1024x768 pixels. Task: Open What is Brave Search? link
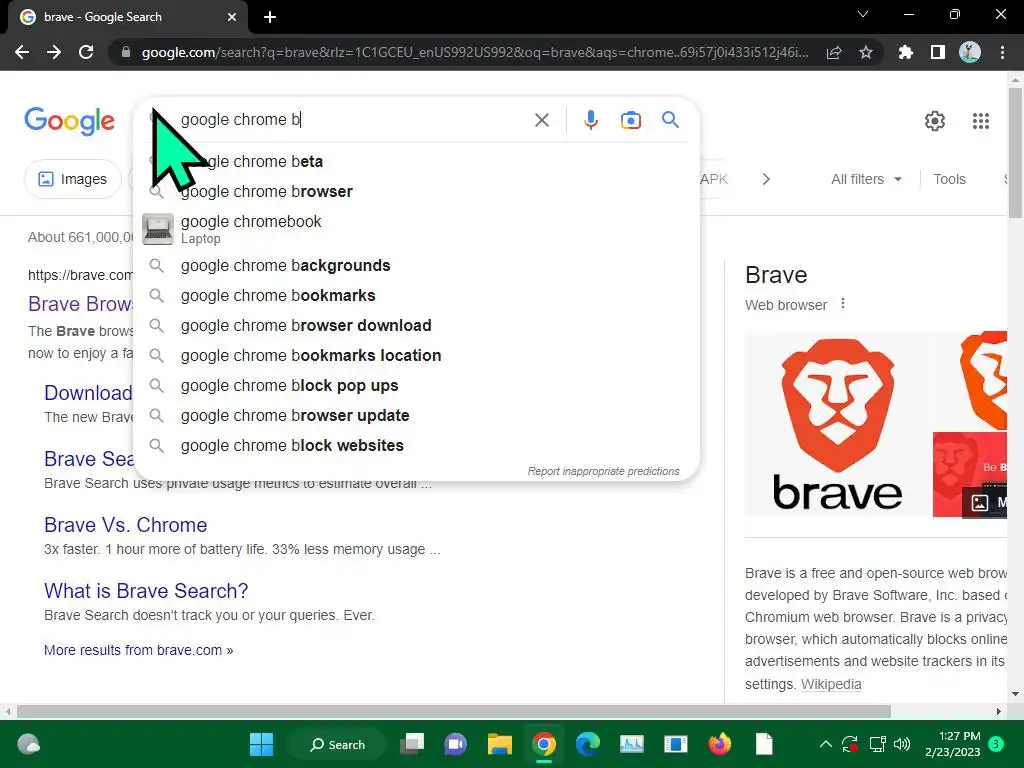click(146, 591)
